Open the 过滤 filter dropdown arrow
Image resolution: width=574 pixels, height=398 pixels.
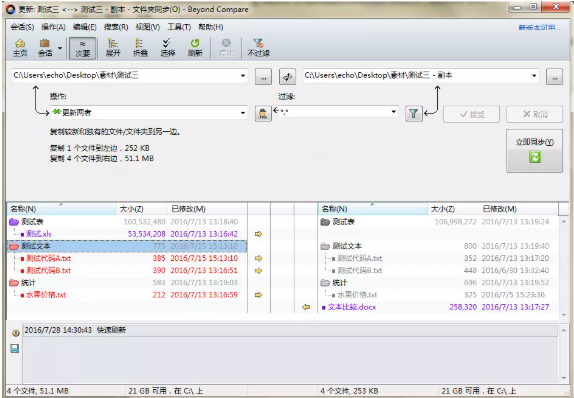[x=394, y=112]
